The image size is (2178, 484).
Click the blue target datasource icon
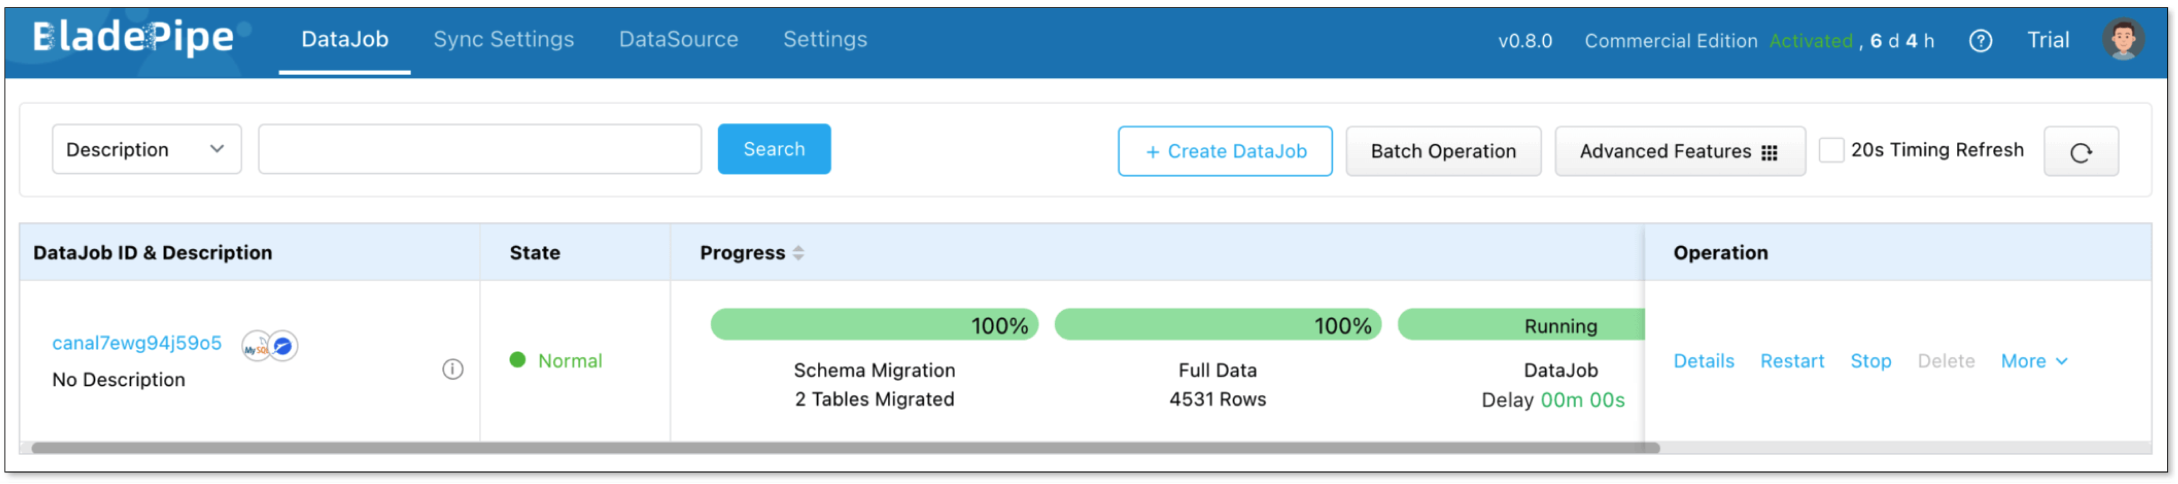(284, 346)
